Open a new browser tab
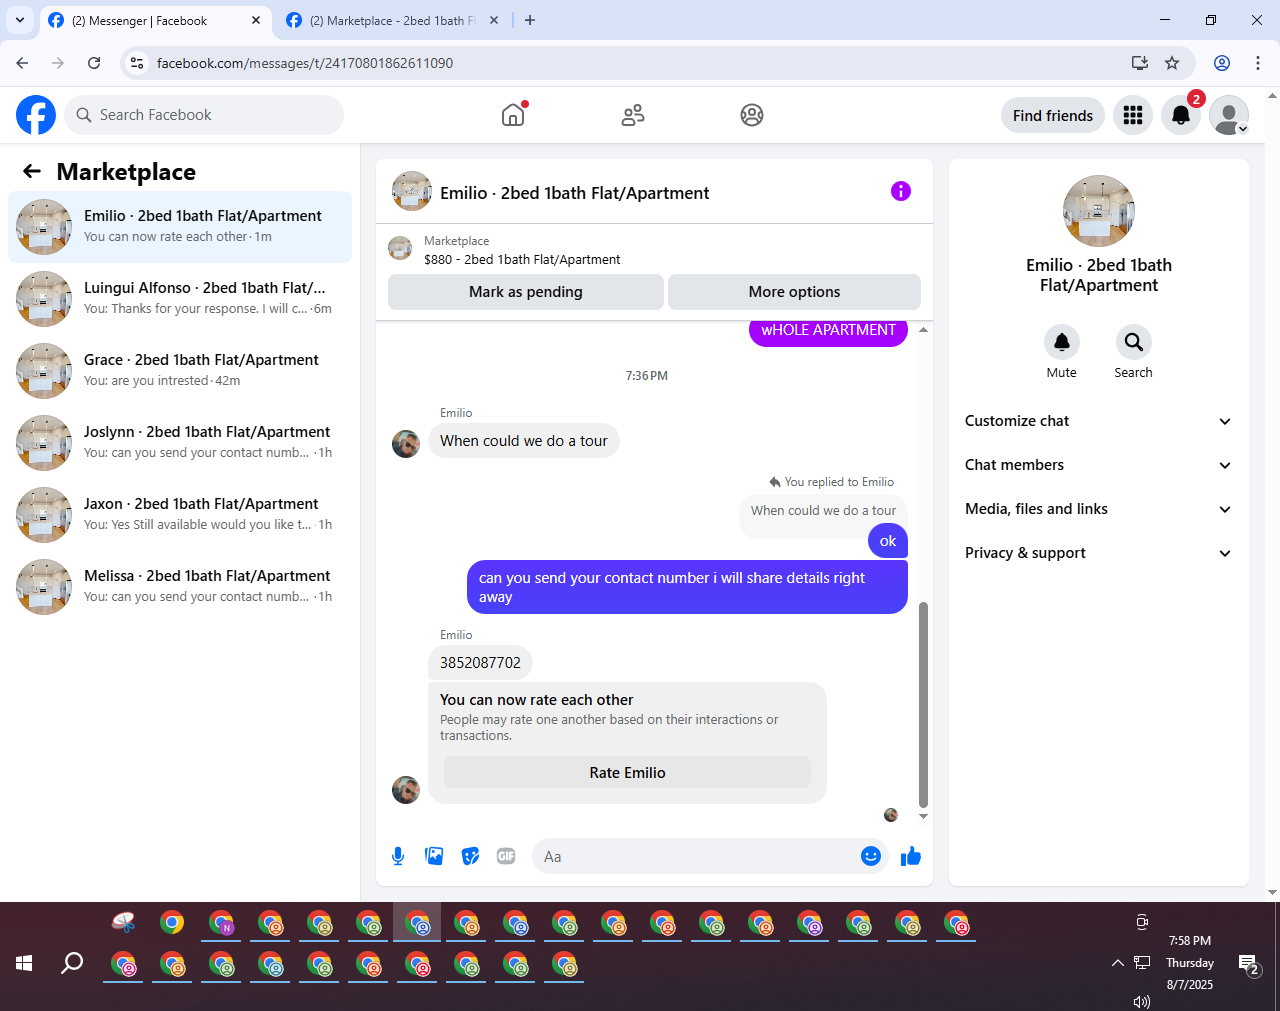The width and height of the screenshot is (1280, 1011). [530, 20]
